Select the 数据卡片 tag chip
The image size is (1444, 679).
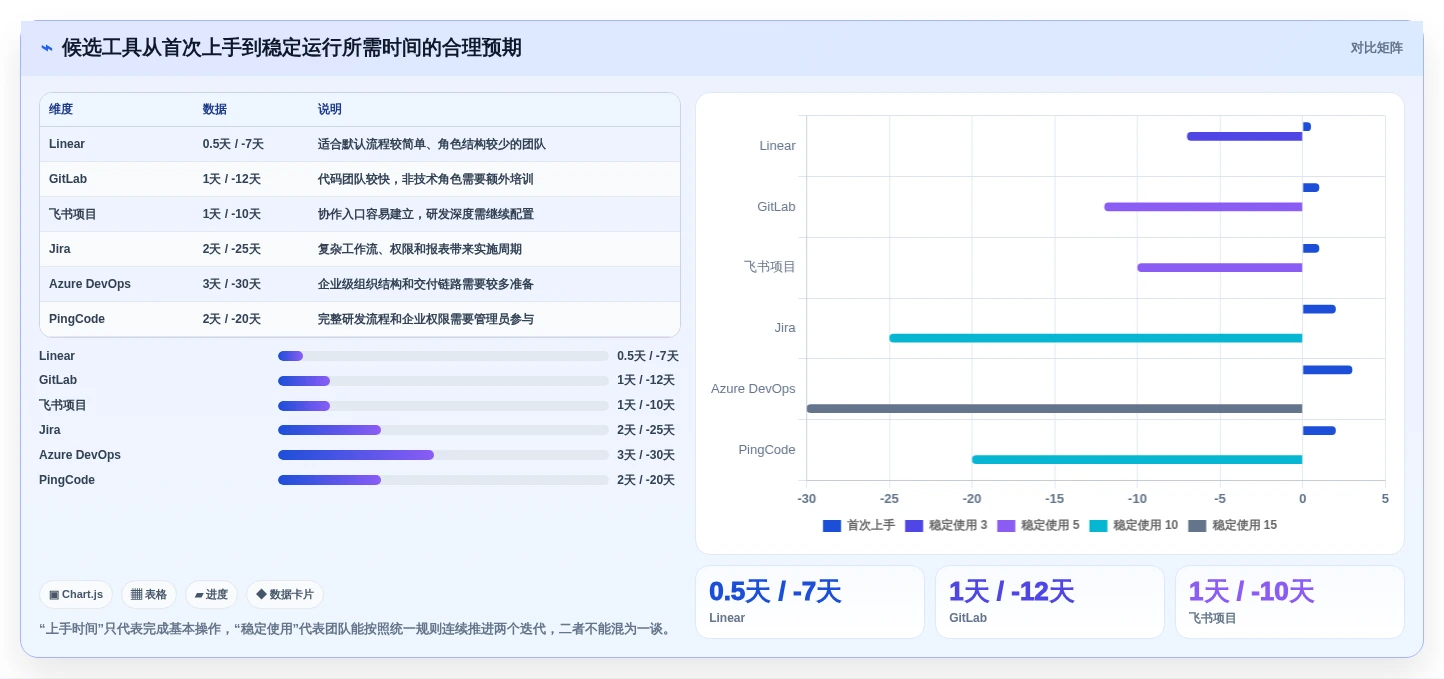click(x=285, y=594)
